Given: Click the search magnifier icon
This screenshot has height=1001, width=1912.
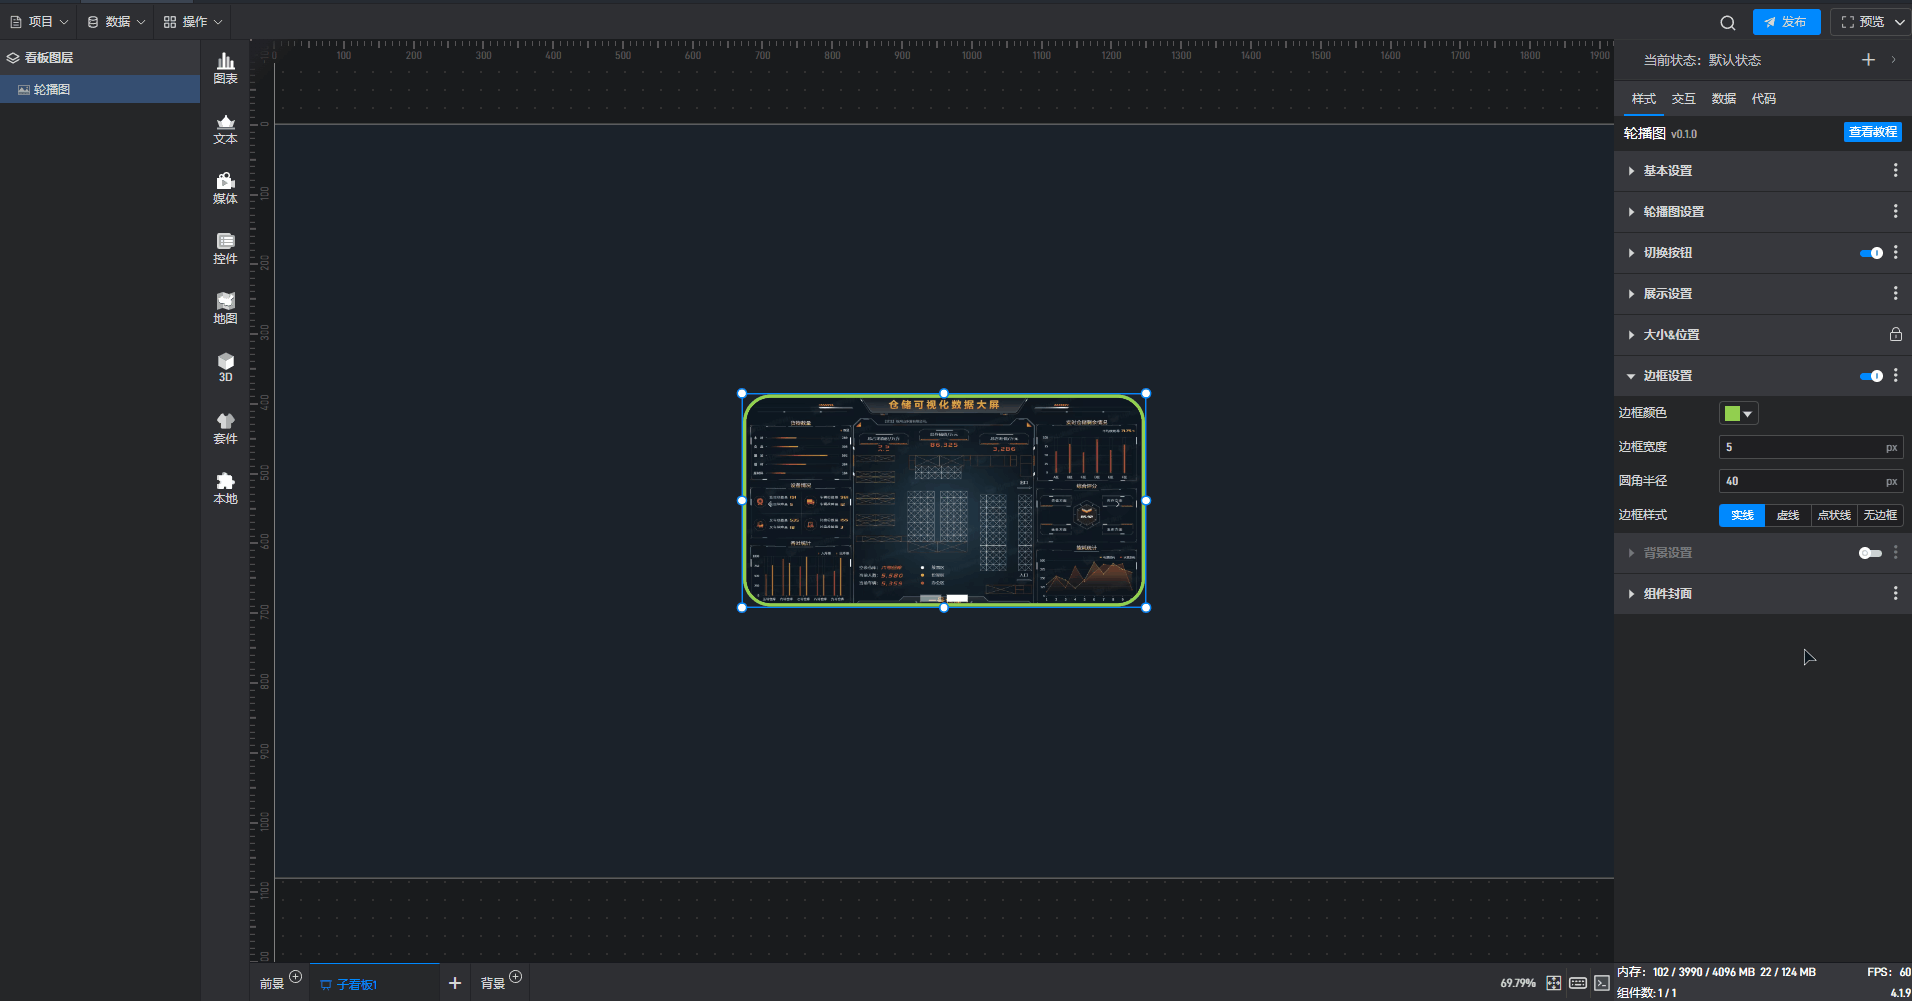Looking at the screenshot, I should [1727, 23].
